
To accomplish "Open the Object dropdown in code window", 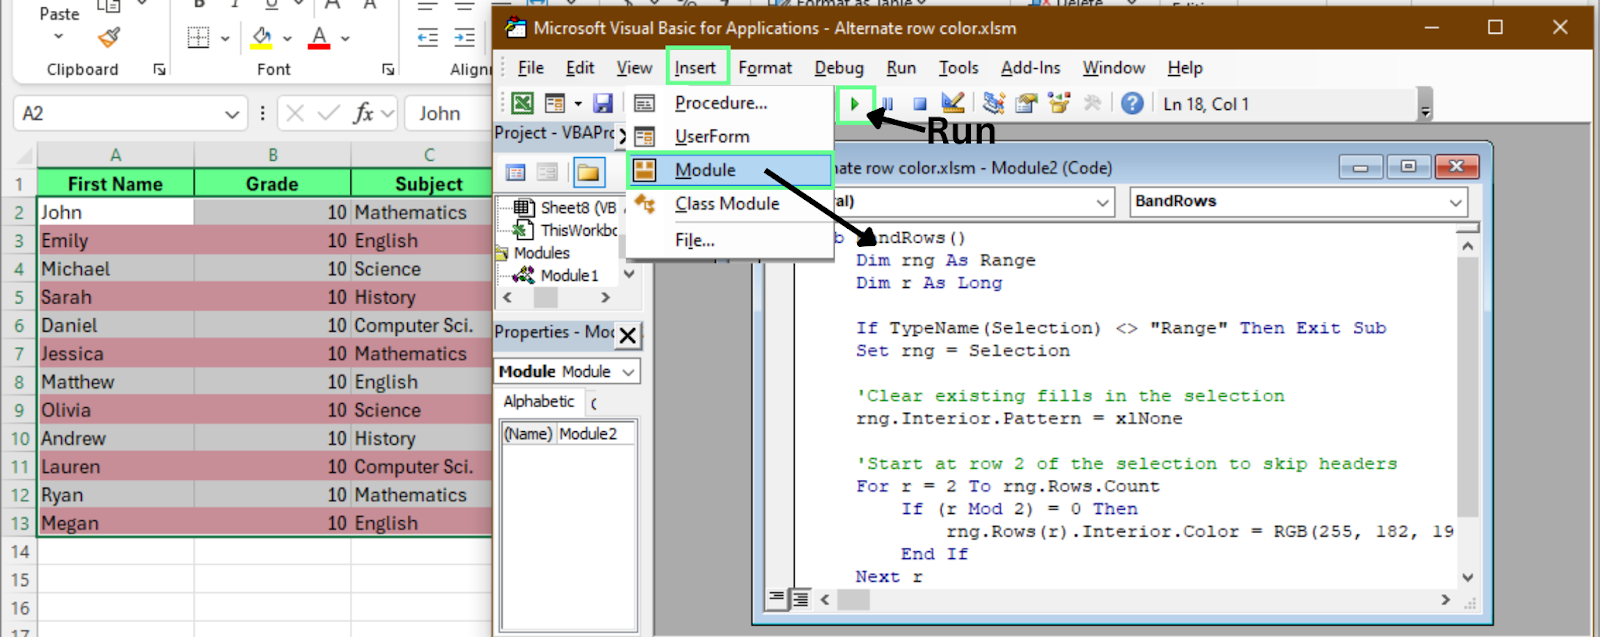I will (x=1103, y=202).
